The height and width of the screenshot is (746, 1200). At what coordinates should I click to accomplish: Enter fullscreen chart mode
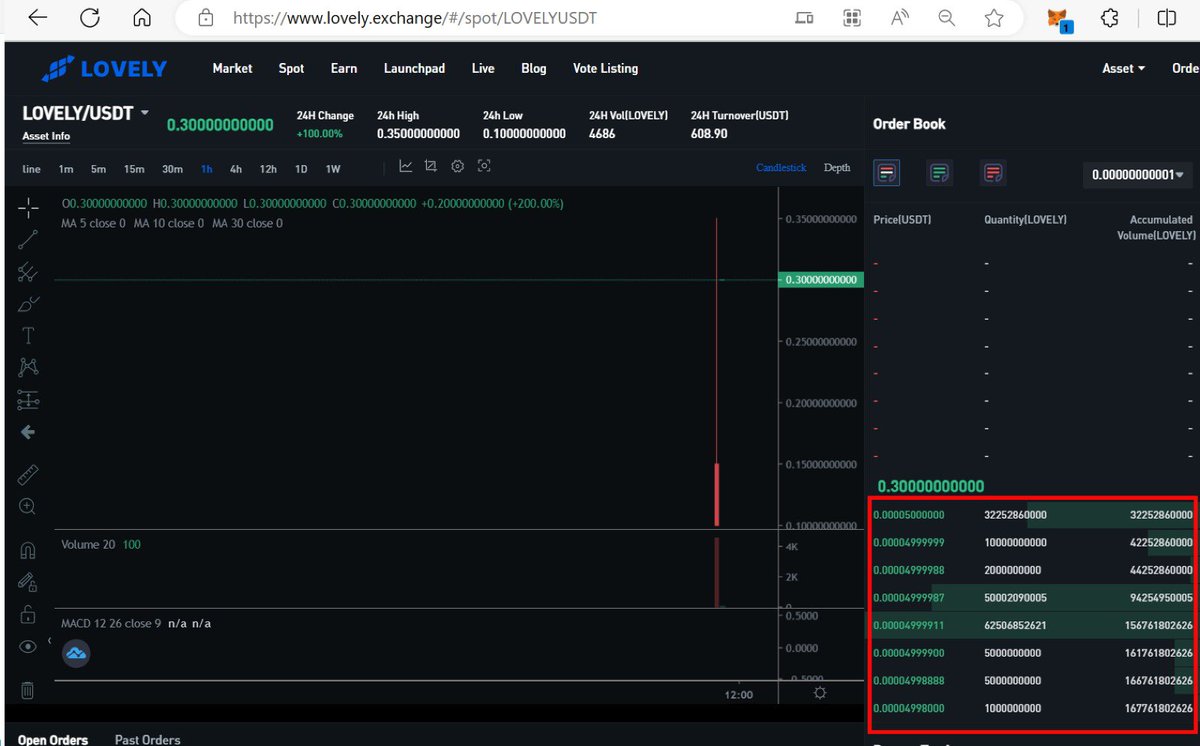pos(484,166)
